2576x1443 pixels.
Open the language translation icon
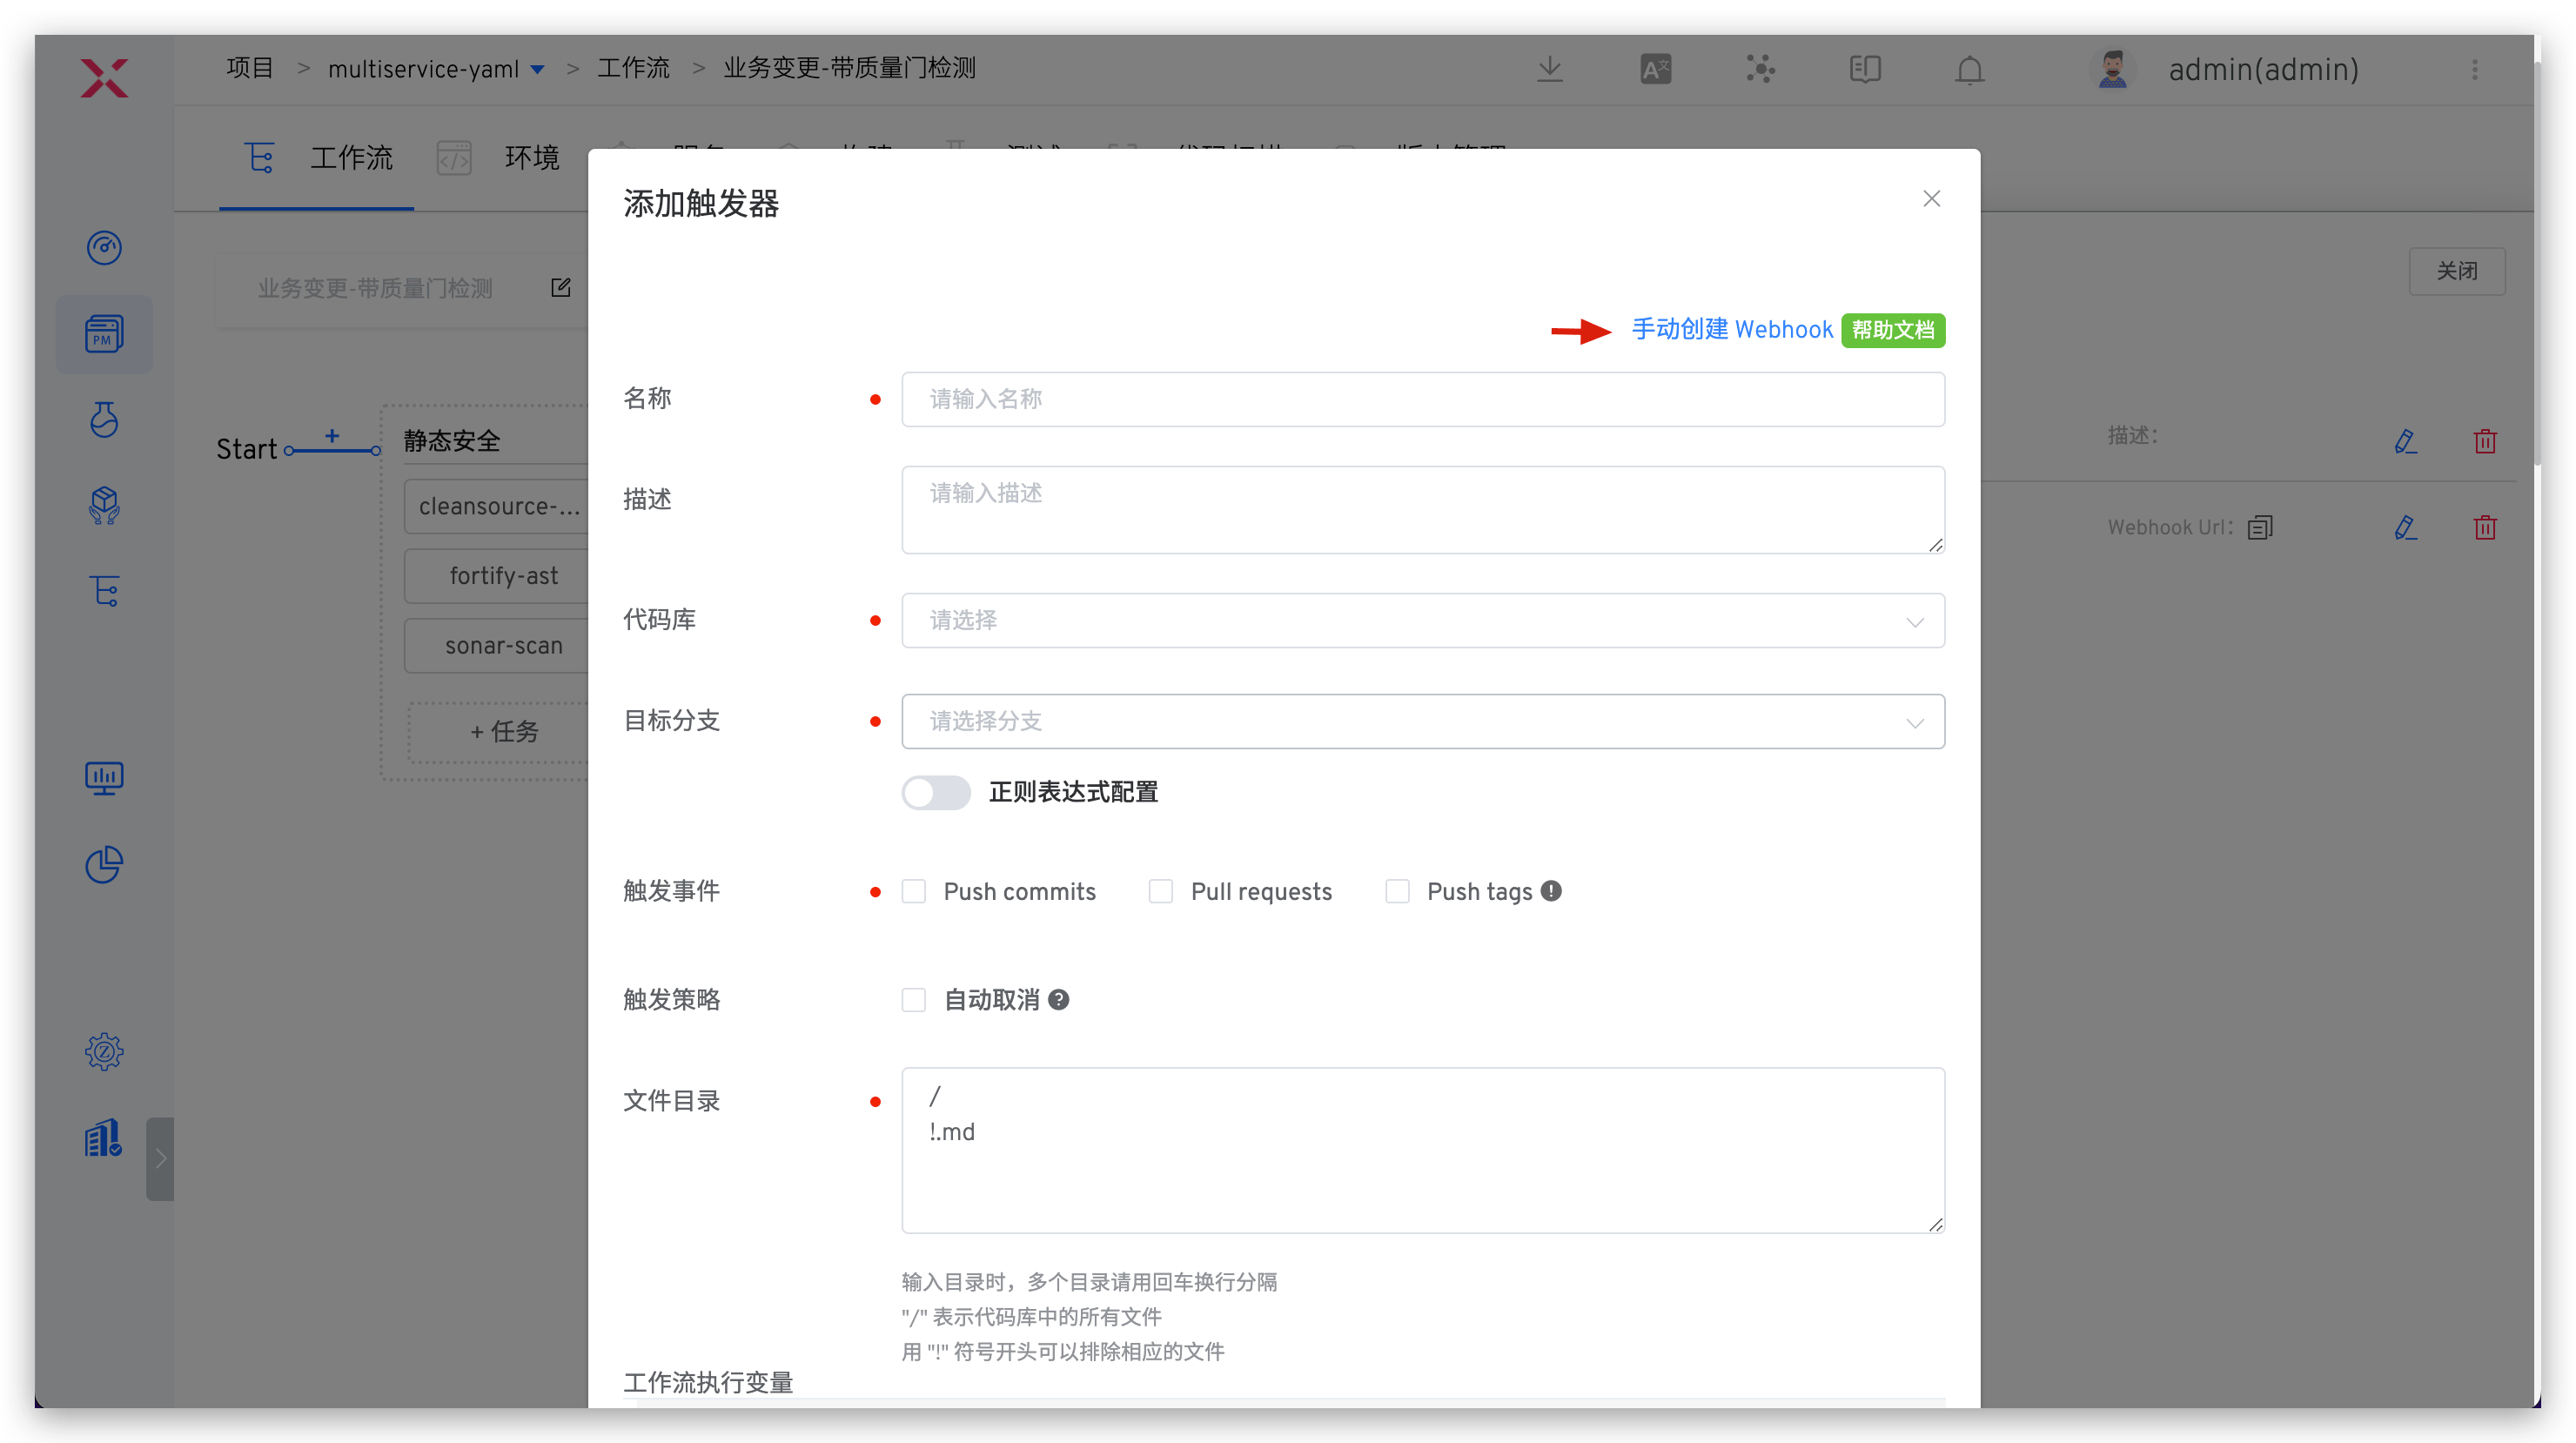[1655, 70]
